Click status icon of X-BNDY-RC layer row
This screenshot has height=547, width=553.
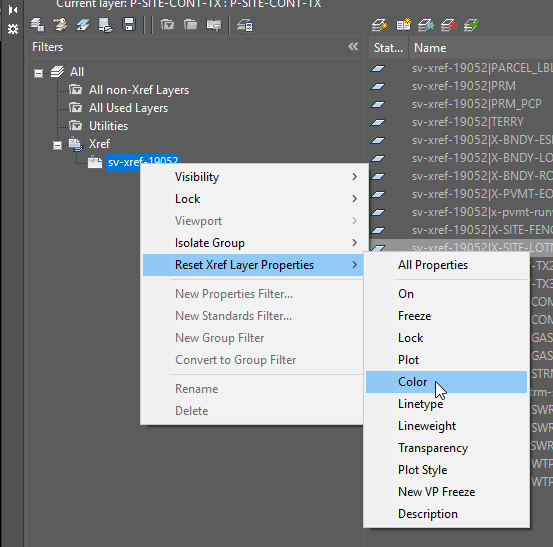(378, 176)
